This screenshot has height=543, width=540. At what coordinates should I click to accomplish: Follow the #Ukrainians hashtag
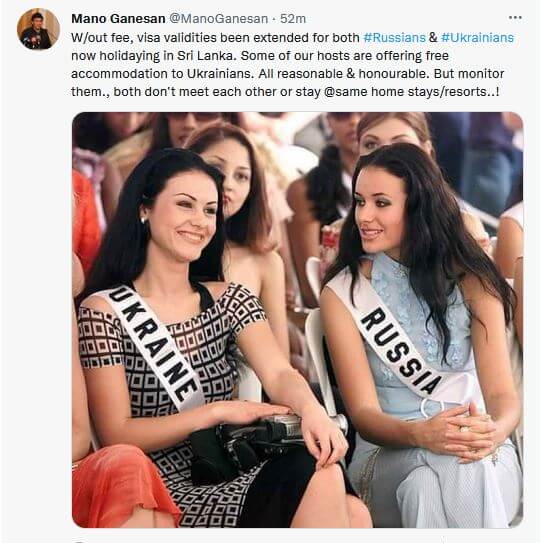477,37
